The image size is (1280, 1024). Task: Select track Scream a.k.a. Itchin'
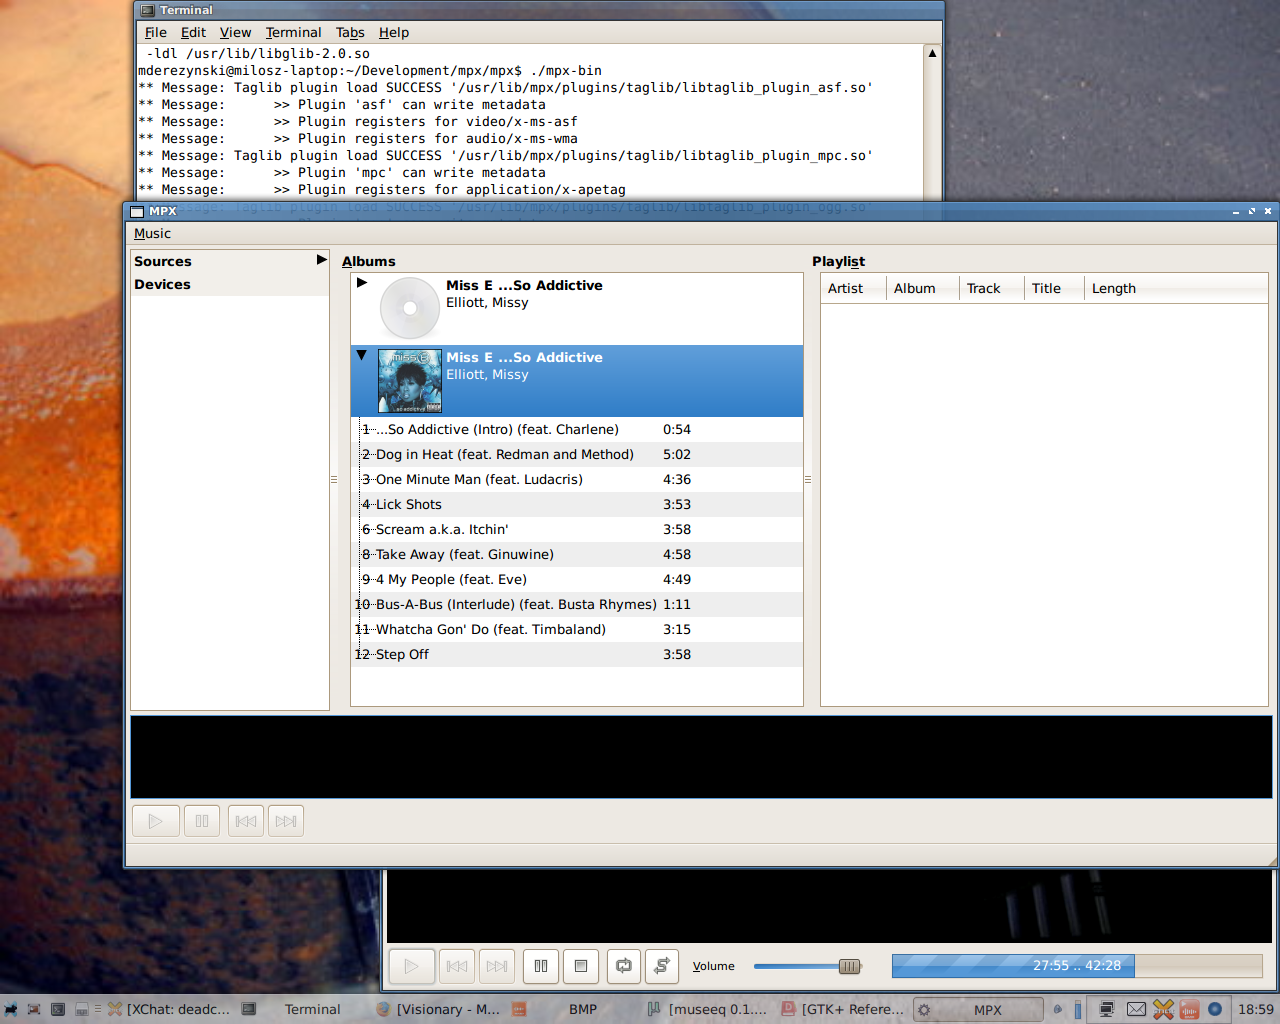577,529
